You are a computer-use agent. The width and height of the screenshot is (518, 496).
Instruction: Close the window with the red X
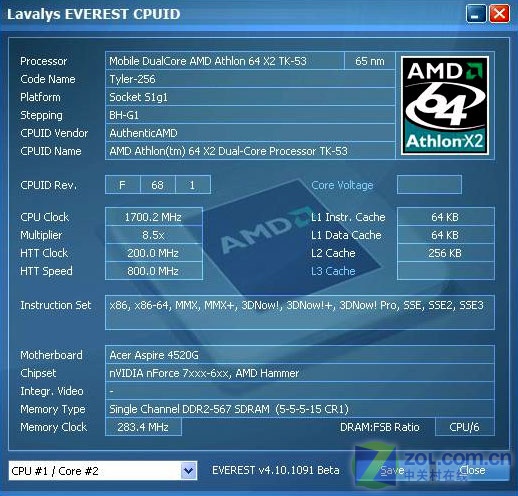click(499, 14)
